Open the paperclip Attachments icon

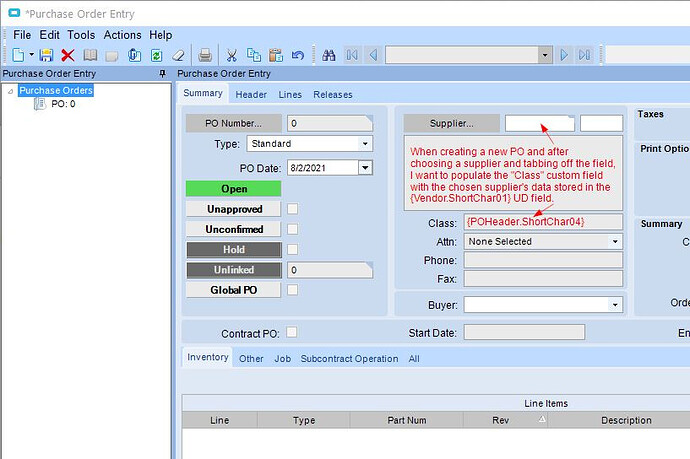point(134,55)
